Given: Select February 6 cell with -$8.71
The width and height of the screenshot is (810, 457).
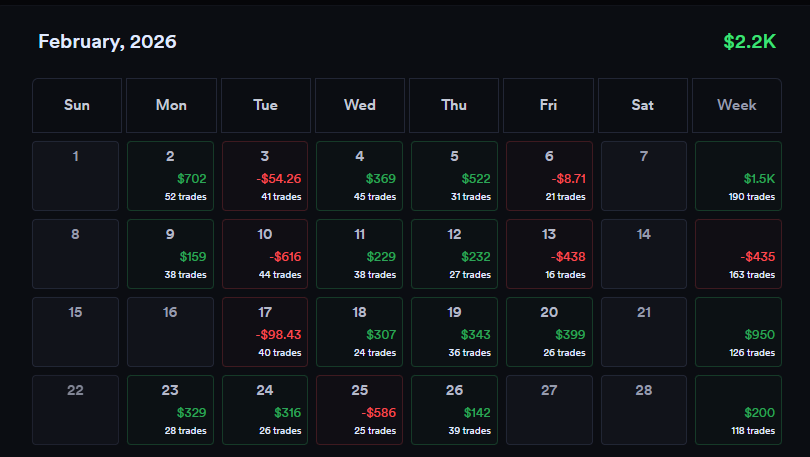Looking at the screenshot, I should coord(549,176).
